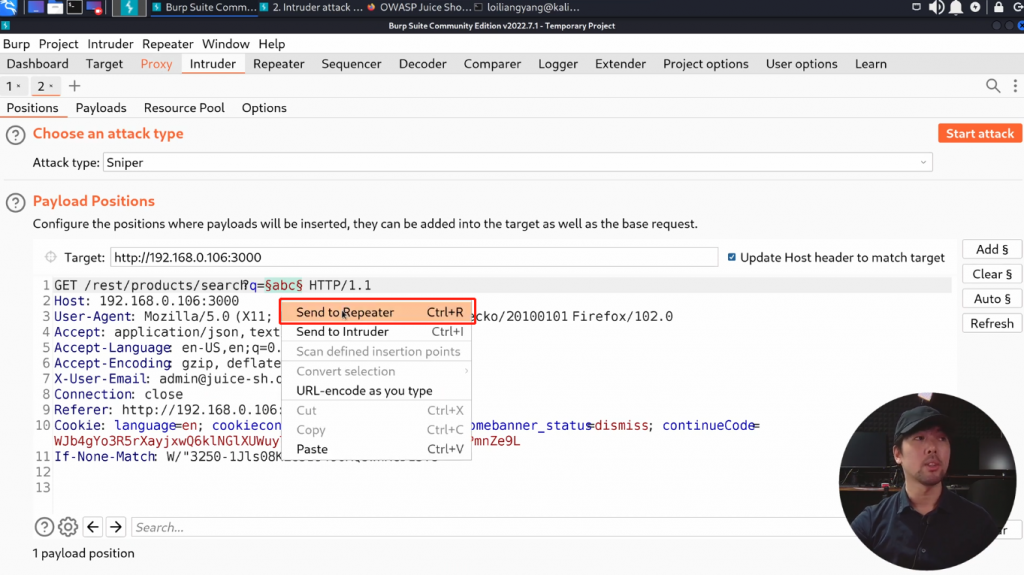Open the Window menu

[225, 44]
